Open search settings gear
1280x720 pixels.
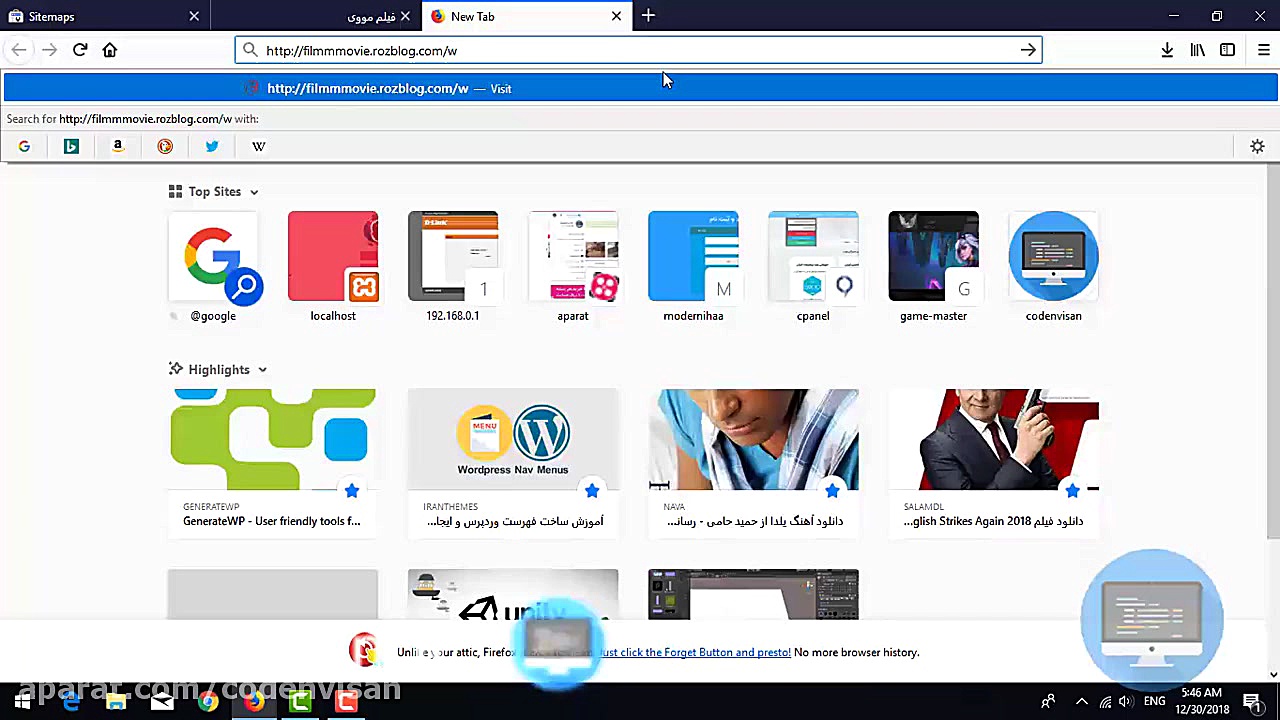coord(1257,146)
